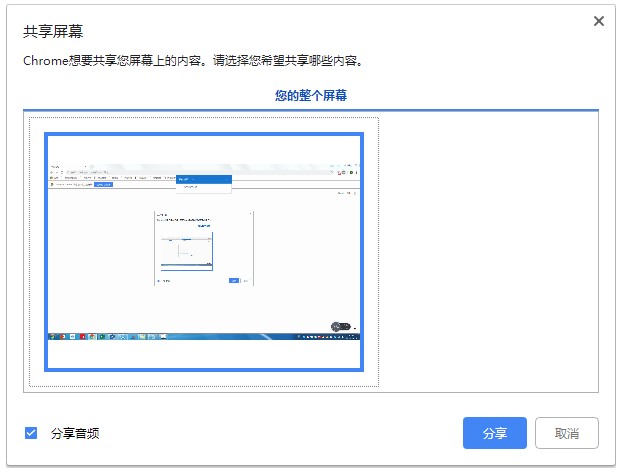
Task: Click the Start button in the preview taskbar
Action: pos(53,338)
